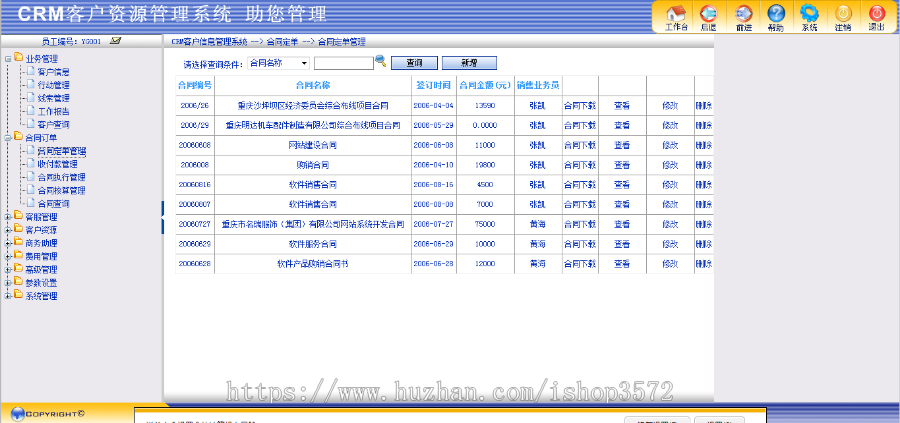Select 合同定单管理 in the sidebar tree
Image resolution: width=900 pixels, height=423 pixels.
pyautogui.click(x=61, y=152)
